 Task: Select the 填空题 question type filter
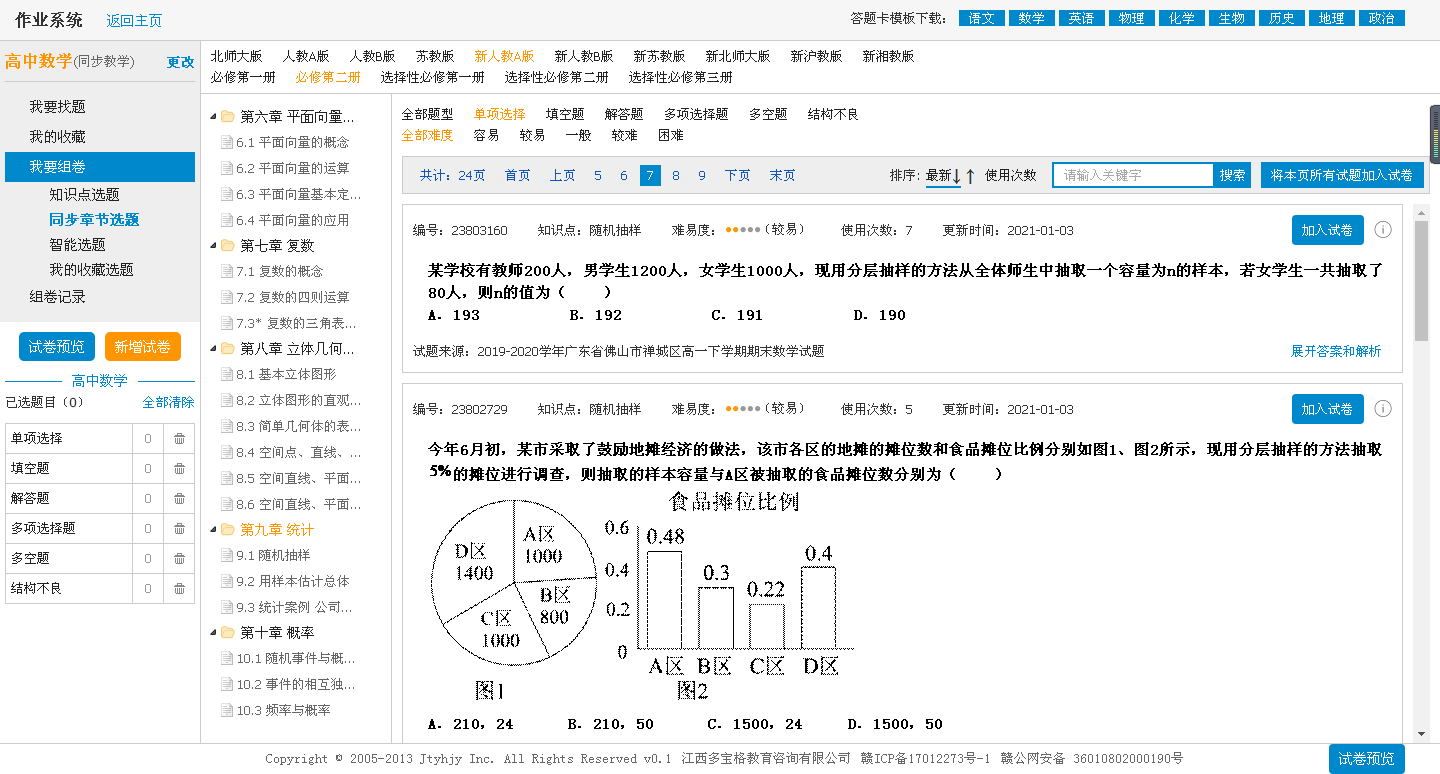click(565, 114)
